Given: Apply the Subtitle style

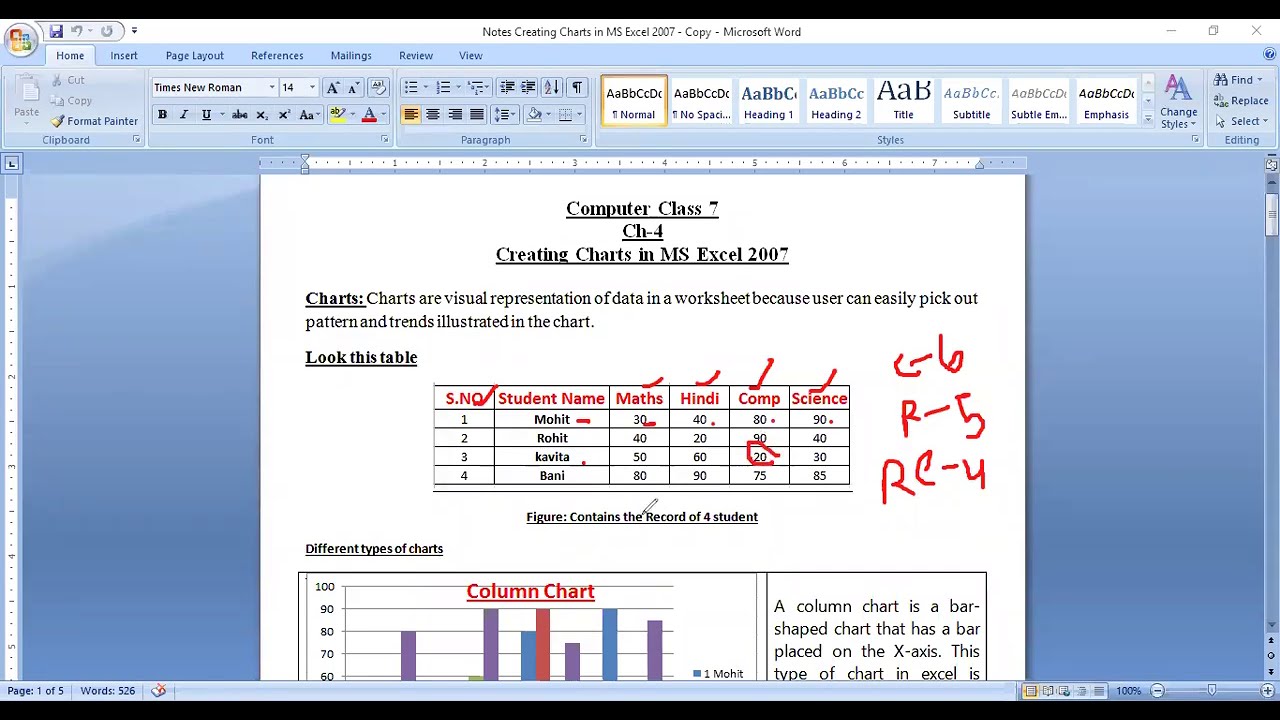Looking at the screenshot, I should (971, 101).
